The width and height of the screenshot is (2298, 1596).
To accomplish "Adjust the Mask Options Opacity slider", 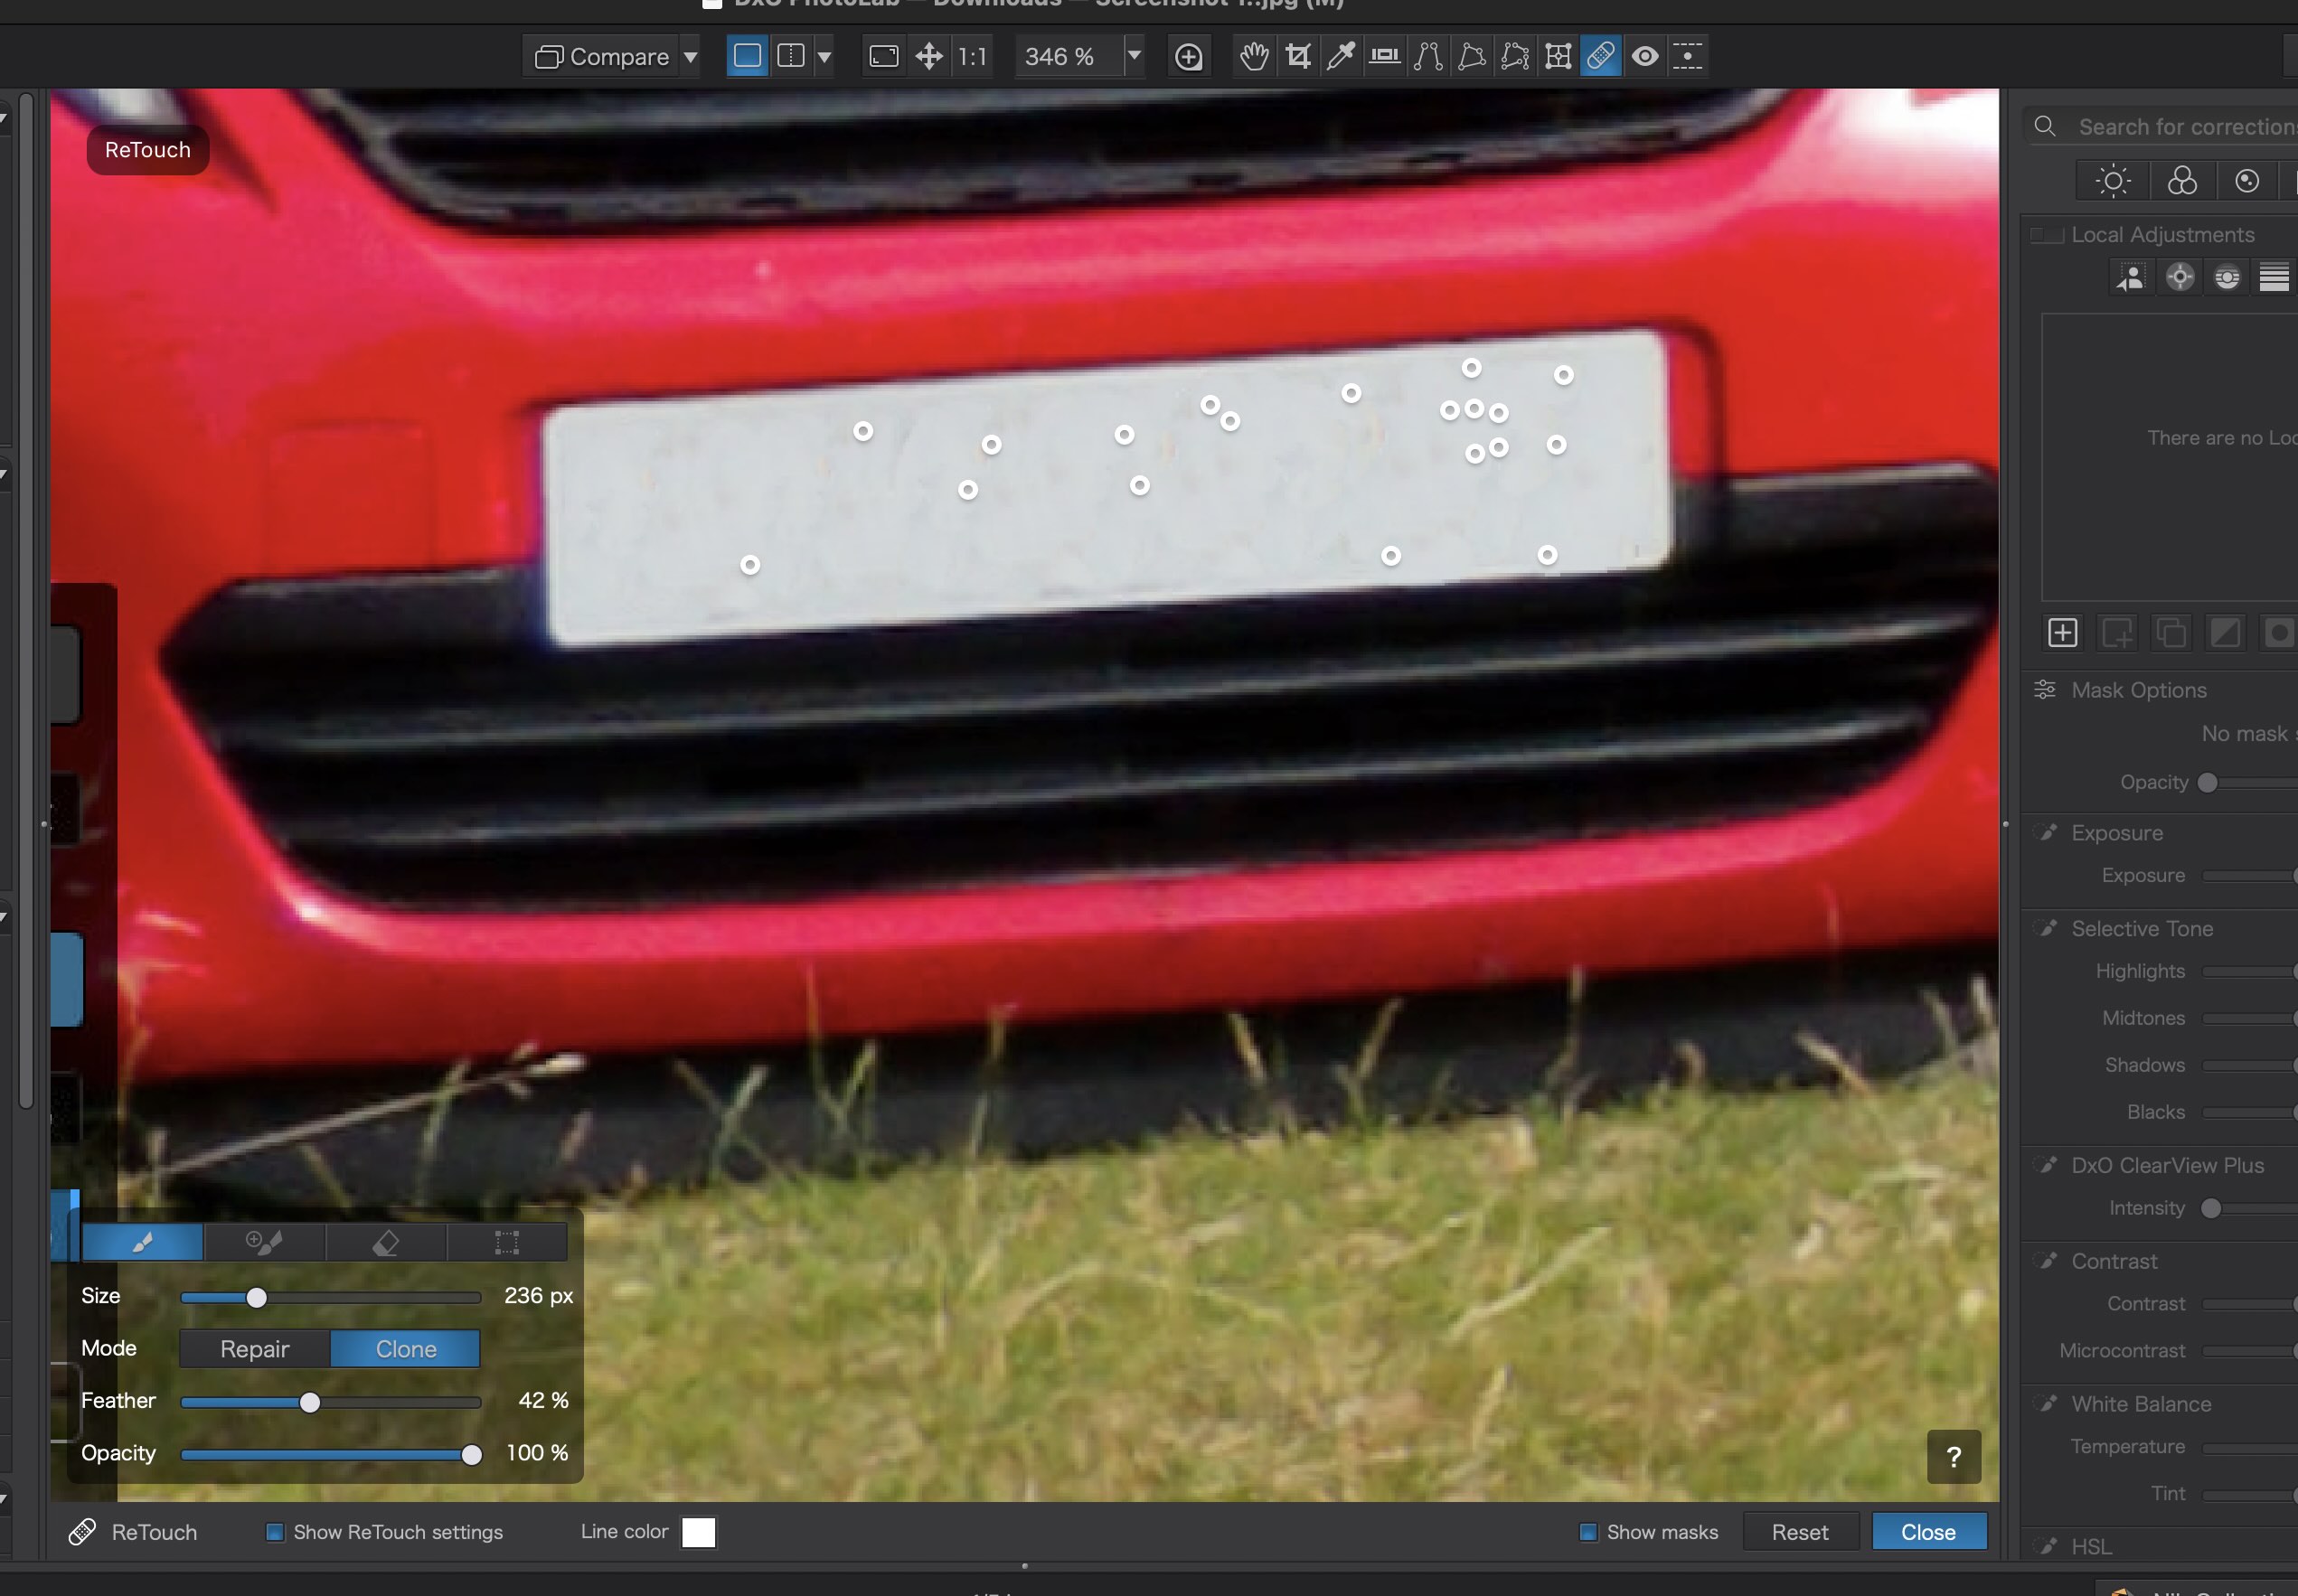I will tap(2208, 783).
